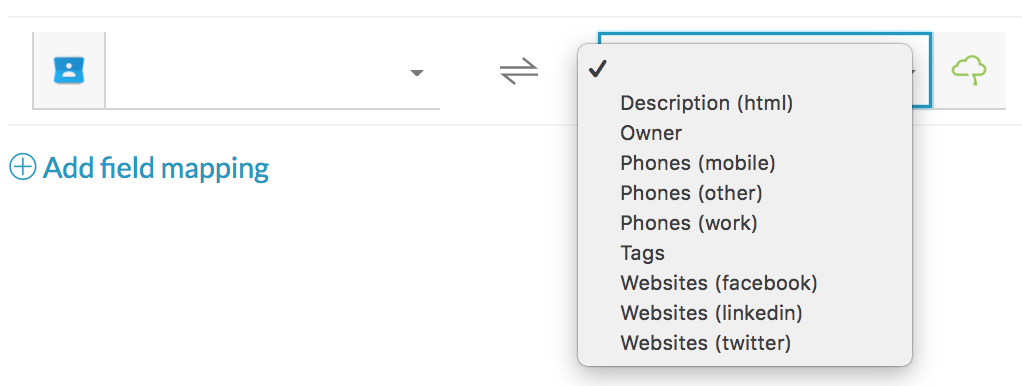The image size is (1022, 386).
Task: Choose Description (html) from the list
Action: 707,103
